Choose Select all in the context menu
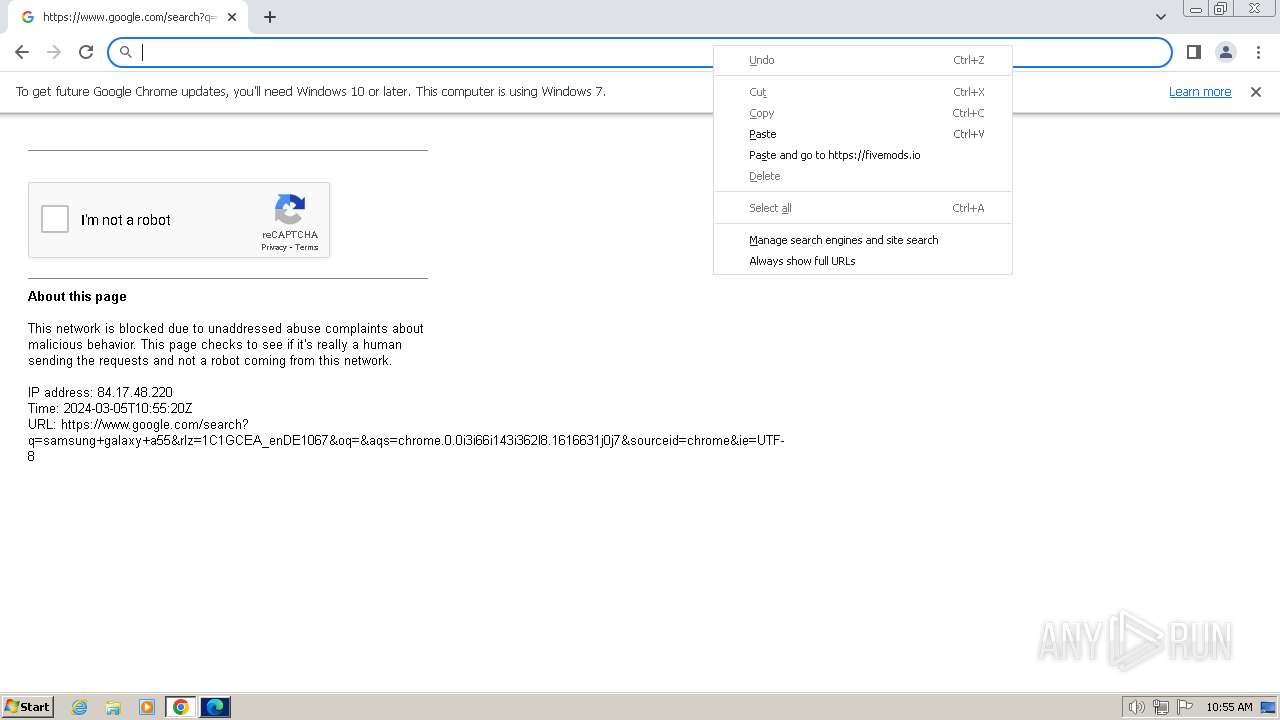 [x=863, y=208]
